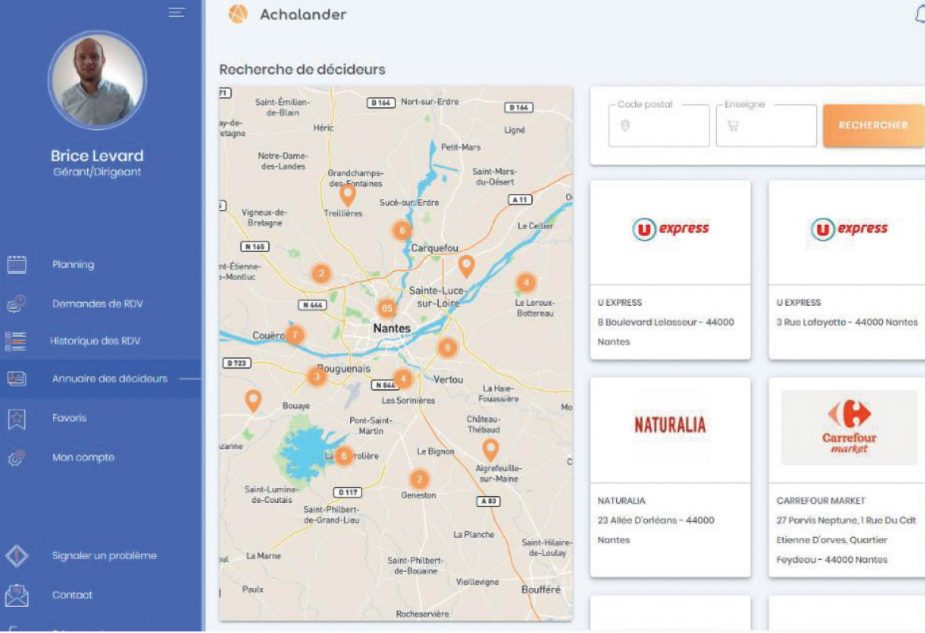Click address 3 Rue Lafayette - 44000 Nantes

pos(847,322)
